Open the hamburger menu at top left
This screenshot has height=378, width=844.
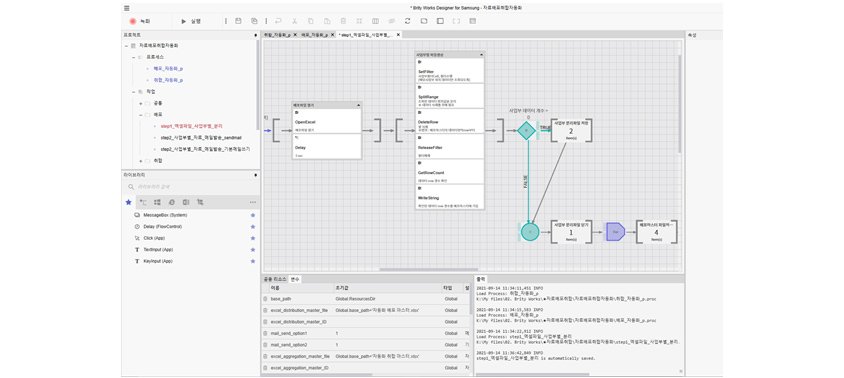(x=126, y=8)
